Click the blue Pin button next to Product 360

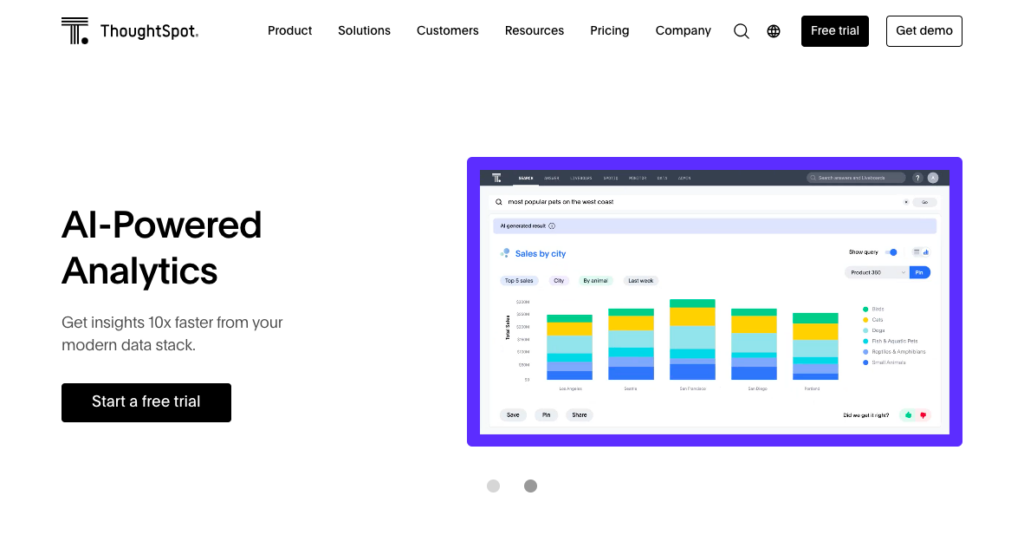pyautogui.click(x=920, y=272)
